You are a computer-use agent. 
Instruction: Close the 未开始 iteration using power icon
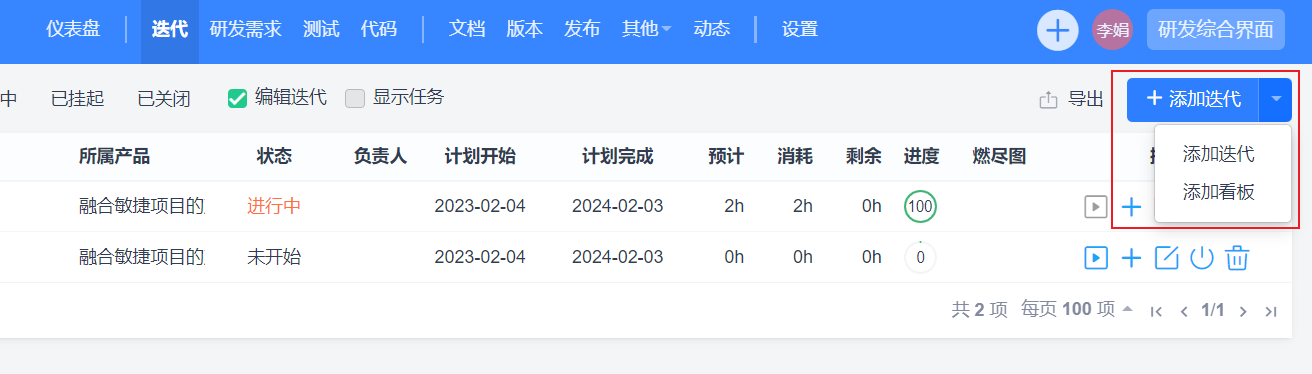click(x=1202, y=258)
